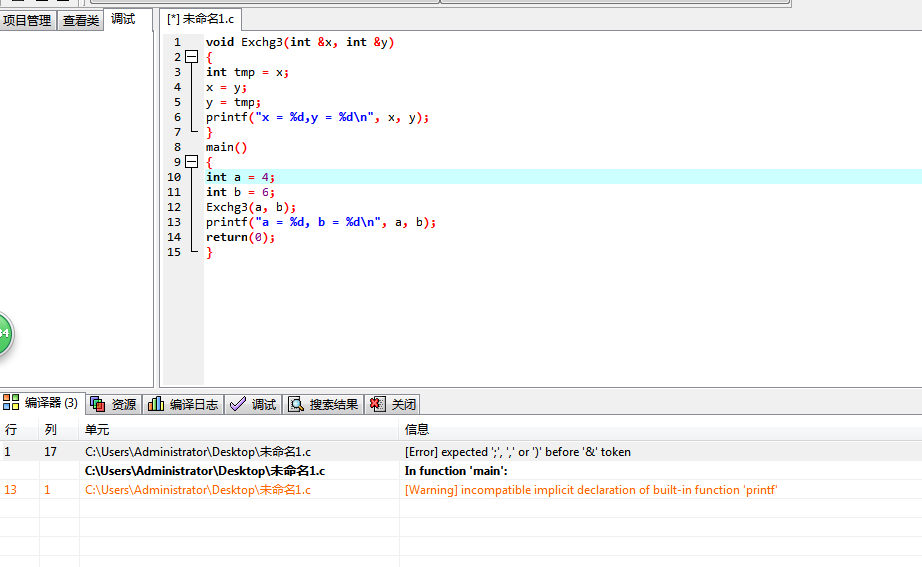Show the 编译日志 tab
The height and width of the screenshot is (567, 922).
(x=183, y=405)
